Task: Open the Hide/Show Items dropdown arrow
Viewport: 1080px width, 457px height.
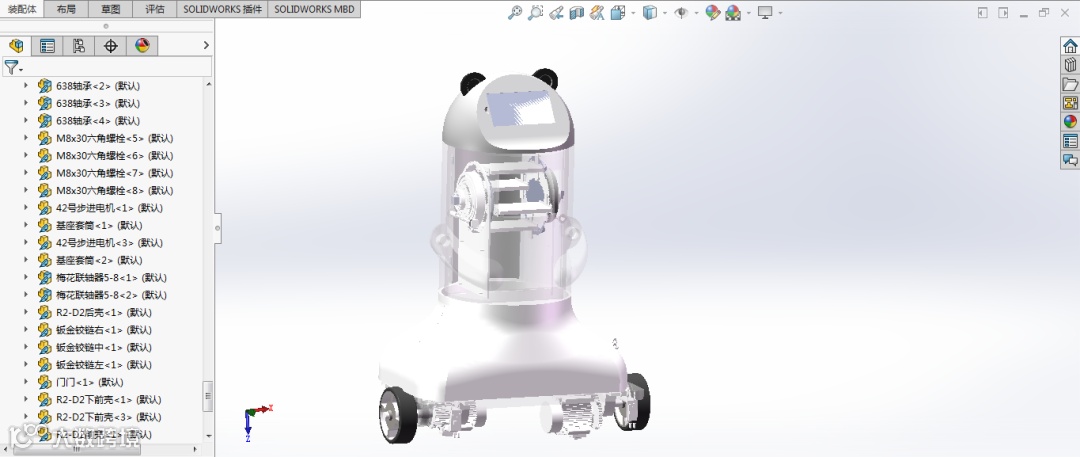Action: tap(696, 13)
